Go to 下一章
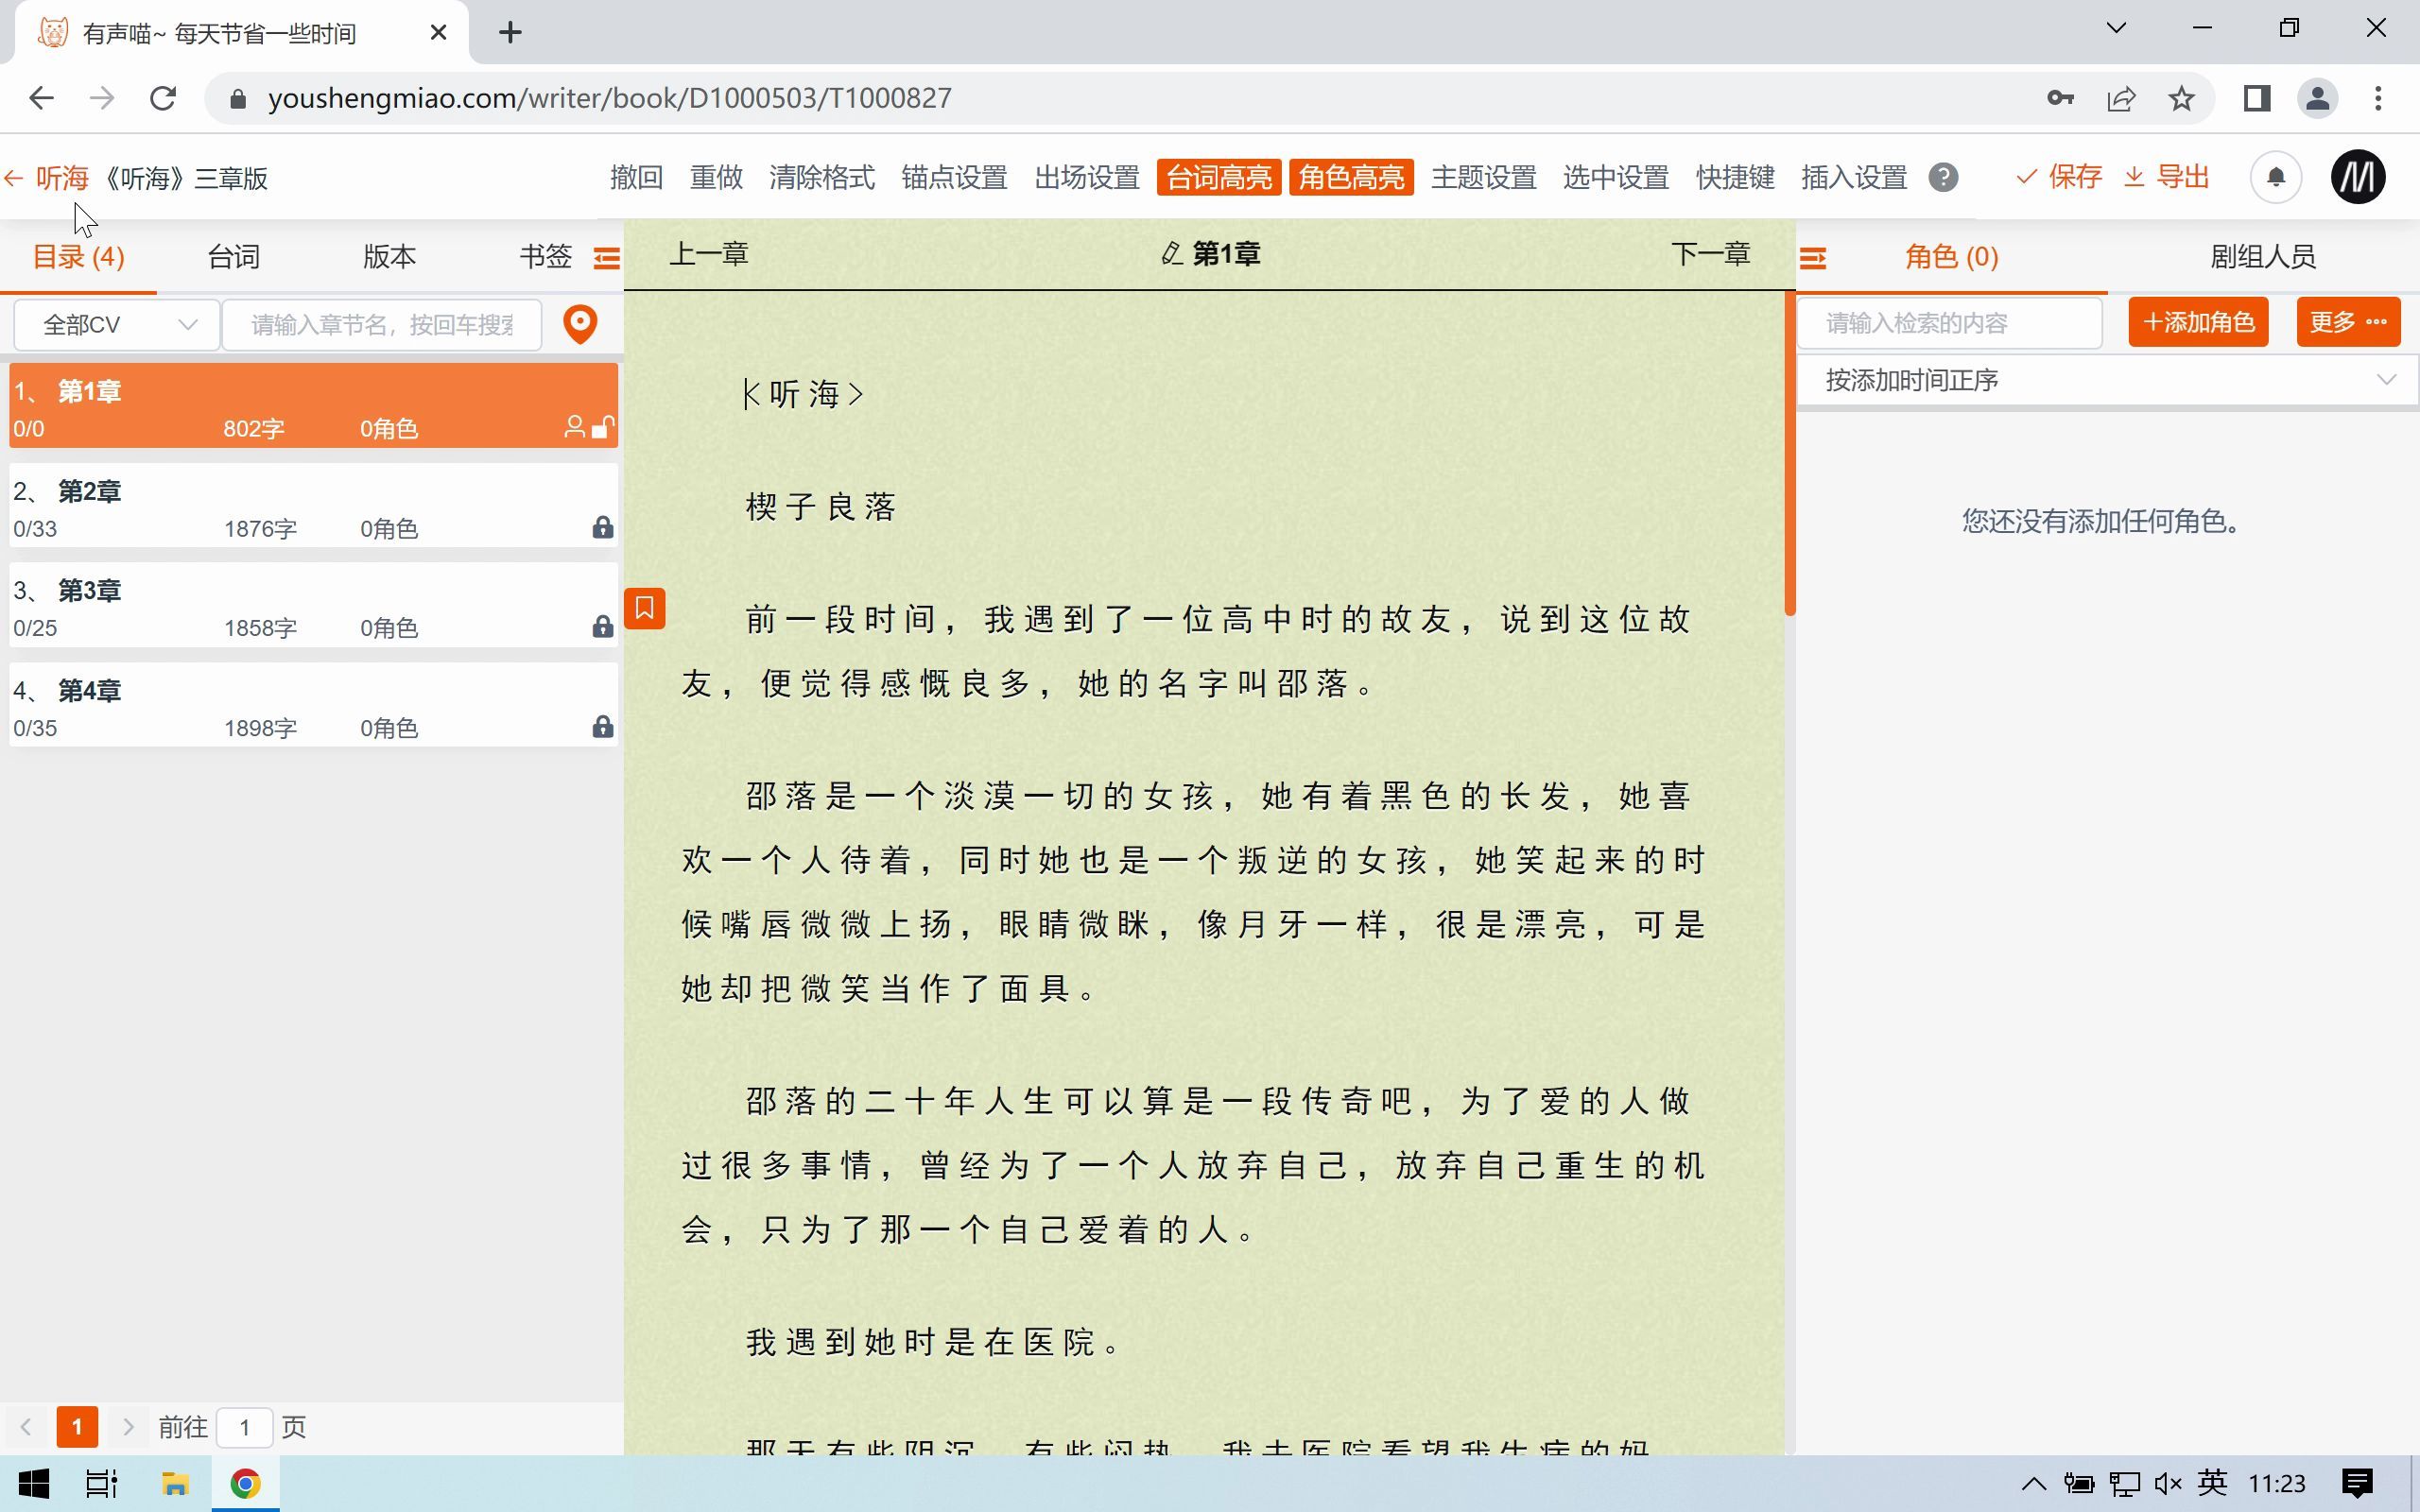This screenshot has width=2420, height=1512. click(1710, 254)
